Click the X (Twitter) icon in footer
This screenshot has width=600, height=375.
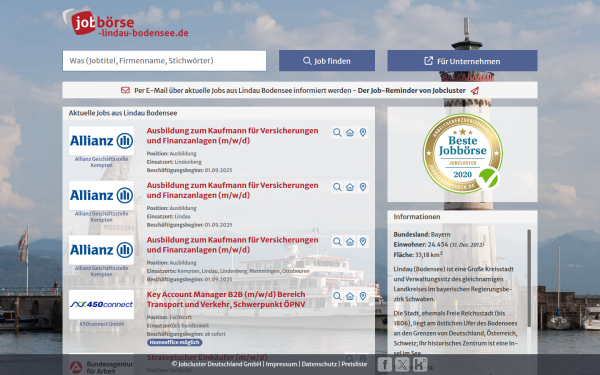(x=402, y=364)
